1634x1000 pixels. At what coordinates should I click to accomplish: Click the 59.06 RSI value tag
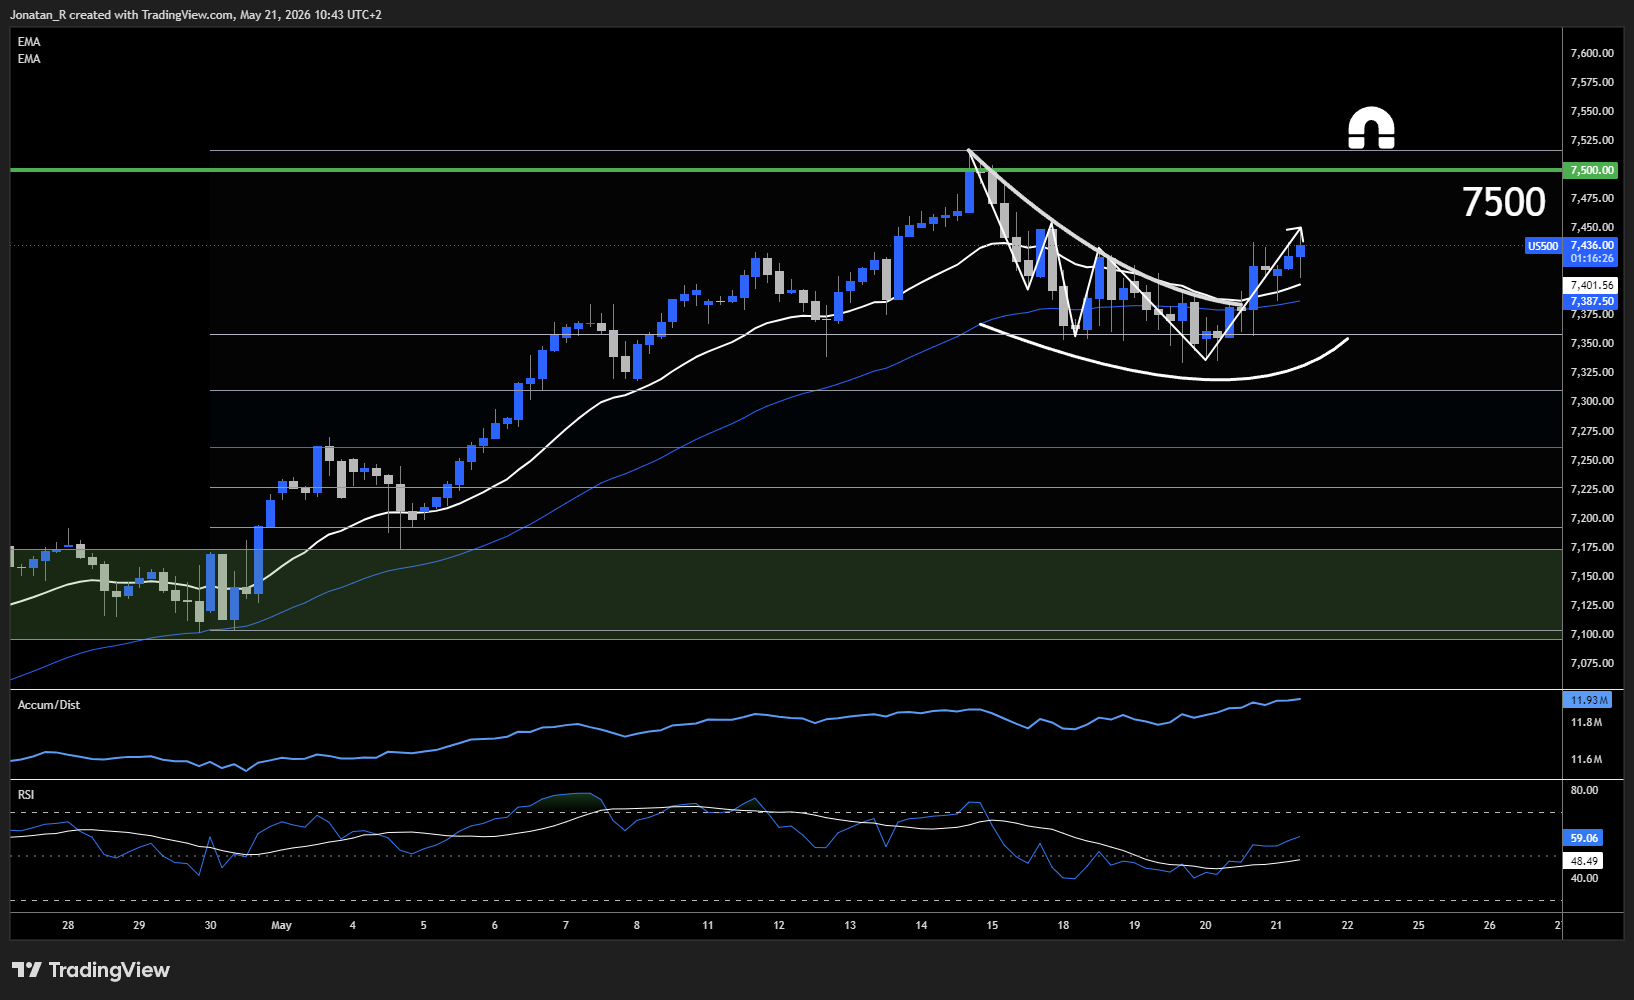pyautogui.click(x=1584, y=838)
